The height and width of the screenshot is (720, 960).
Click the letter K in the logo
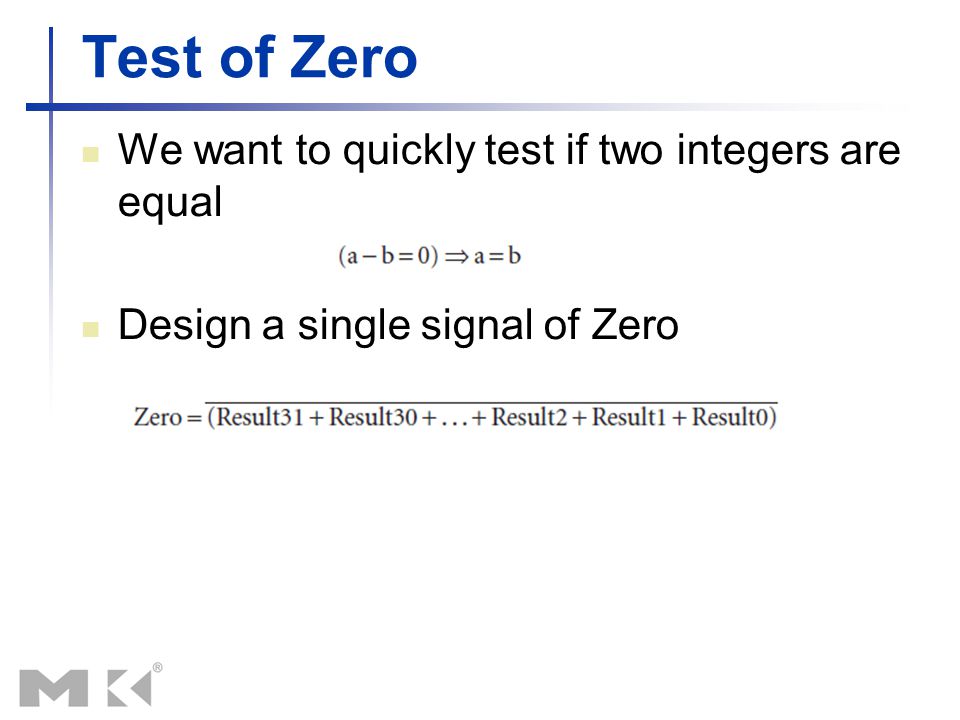(x=129, y=689)
